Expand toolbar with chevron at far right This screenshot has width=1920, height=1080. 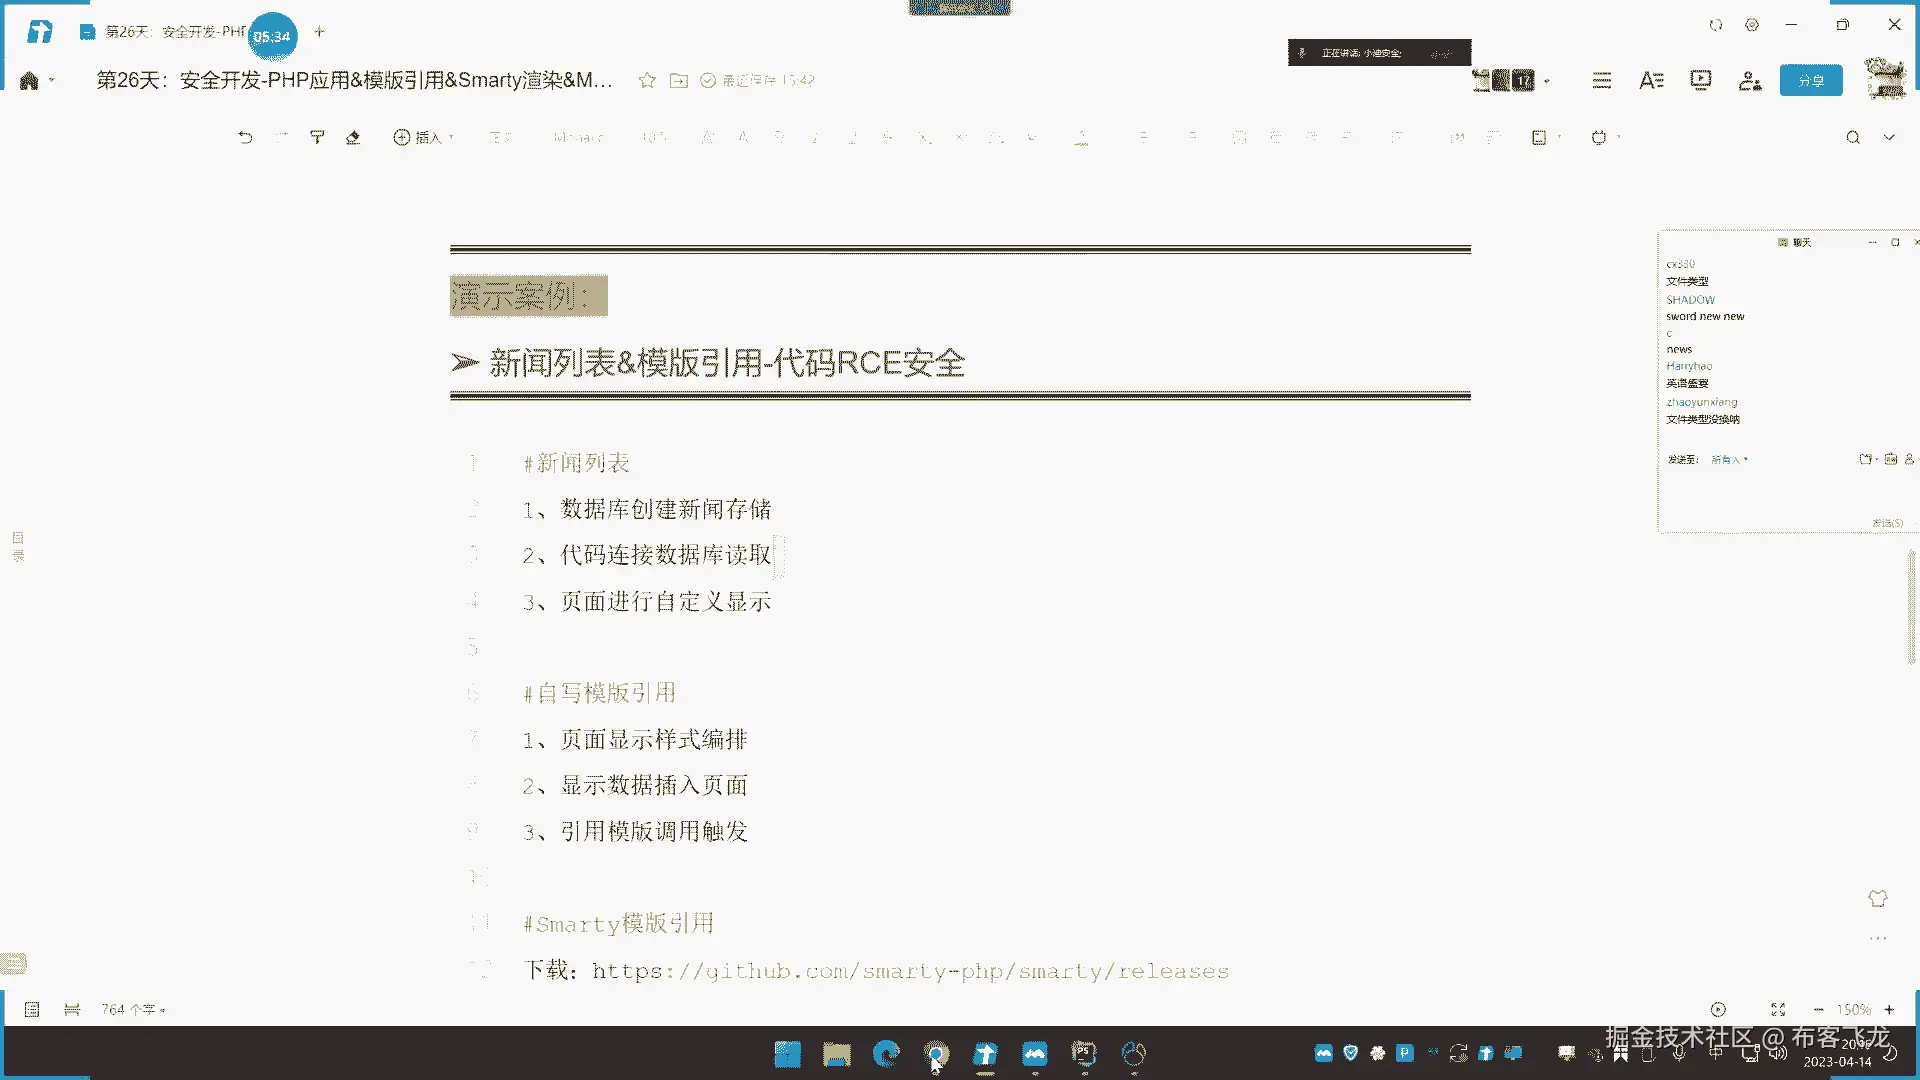(1889, 137)
